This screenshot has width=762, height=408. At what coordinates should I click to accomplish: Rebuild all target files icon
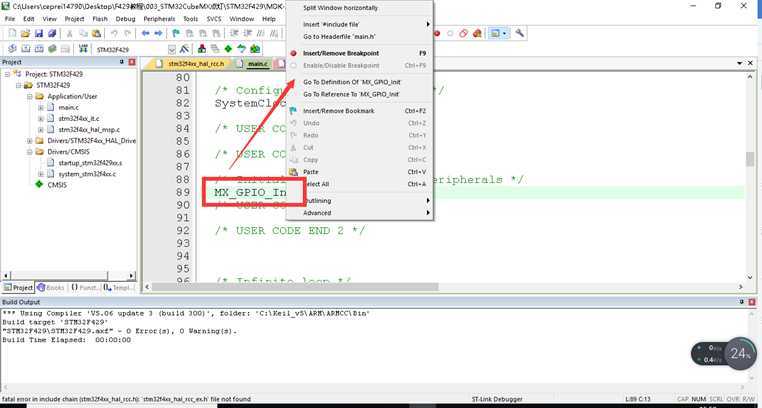(x=38, y=49)
